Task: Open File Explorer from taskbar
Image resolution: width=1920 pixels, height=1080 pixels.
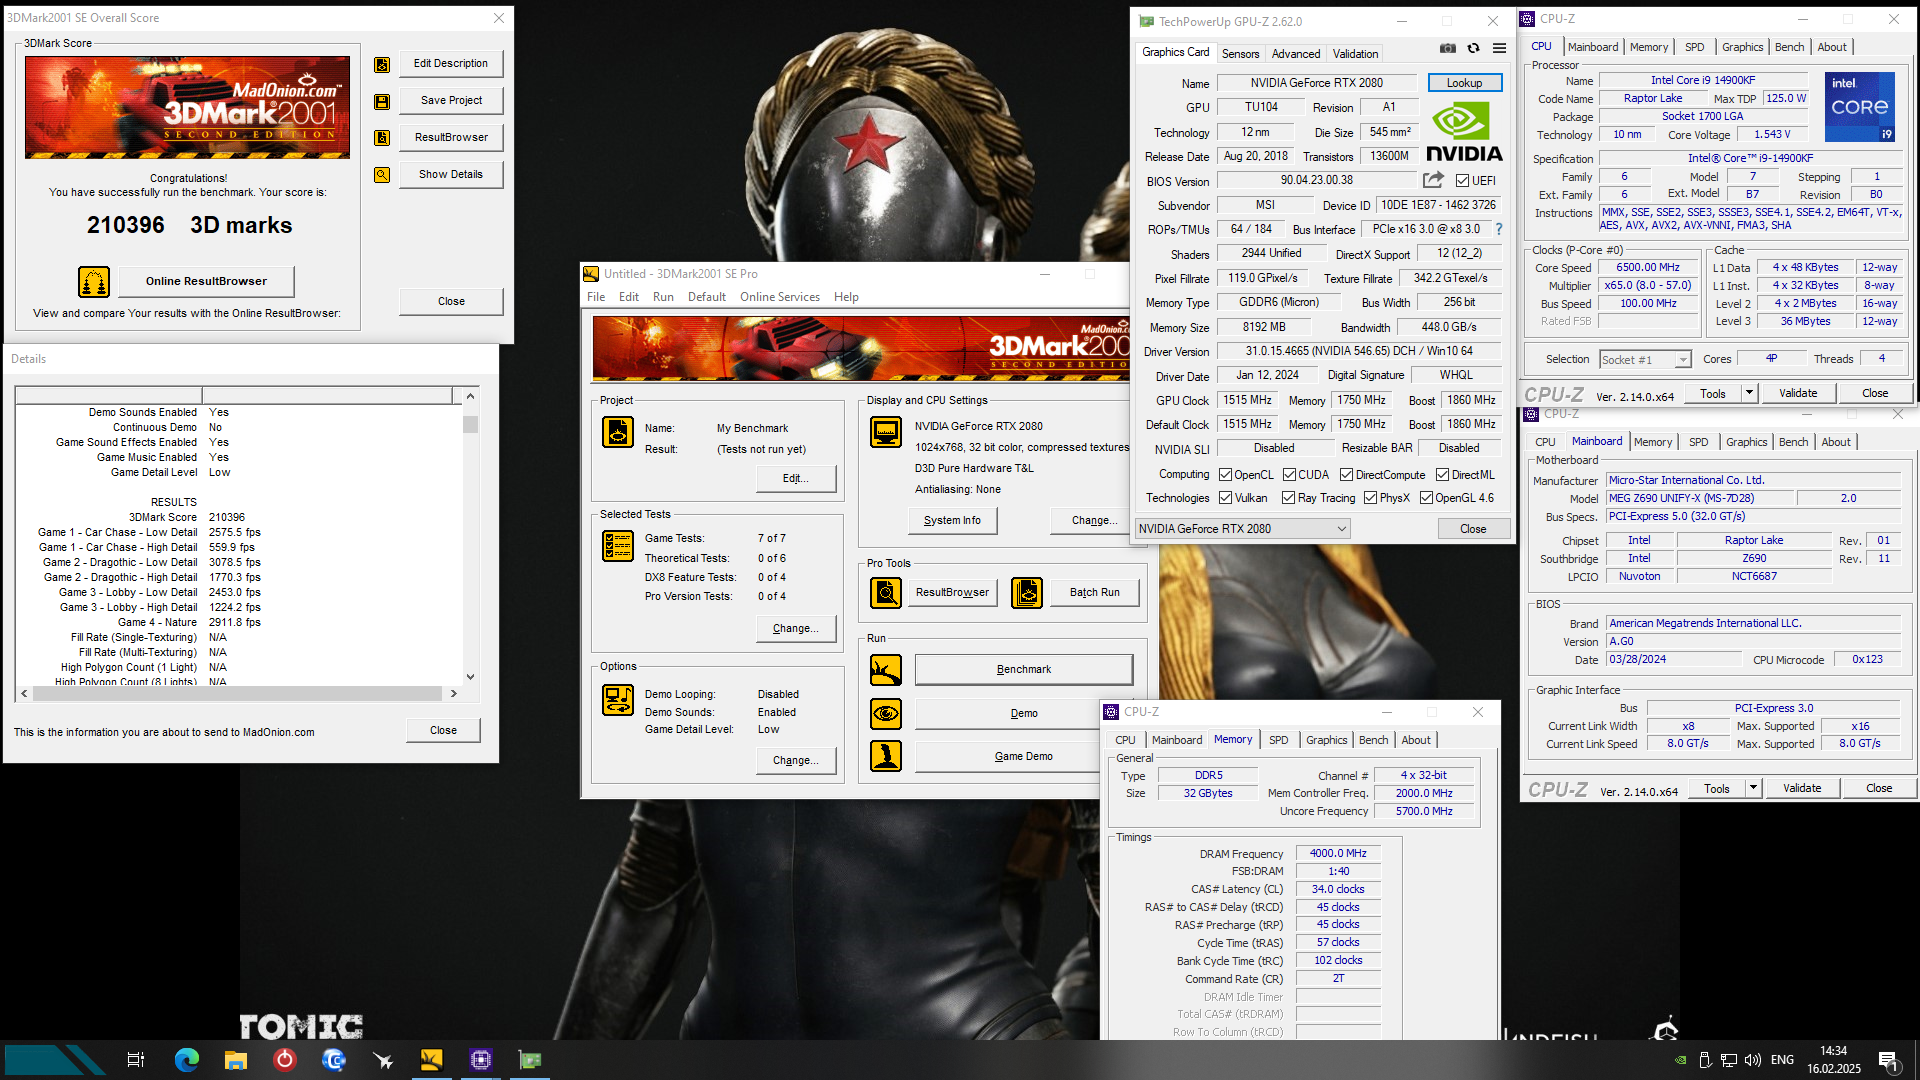Action: (x=236, y=1060)
